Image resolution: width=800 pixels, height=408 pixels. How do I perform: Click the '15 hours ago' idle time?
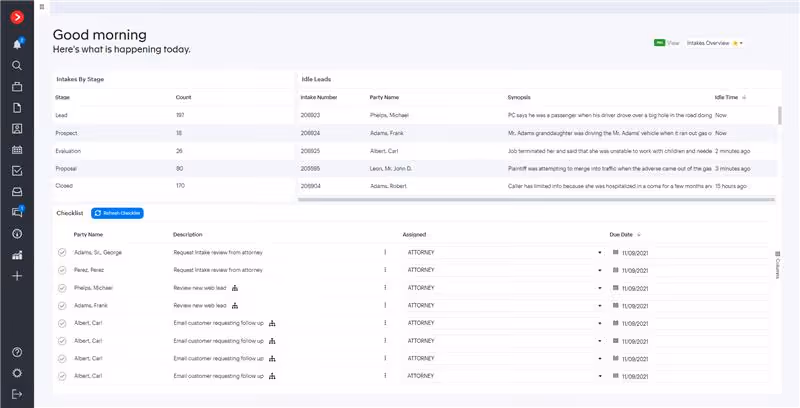point(731,186)
